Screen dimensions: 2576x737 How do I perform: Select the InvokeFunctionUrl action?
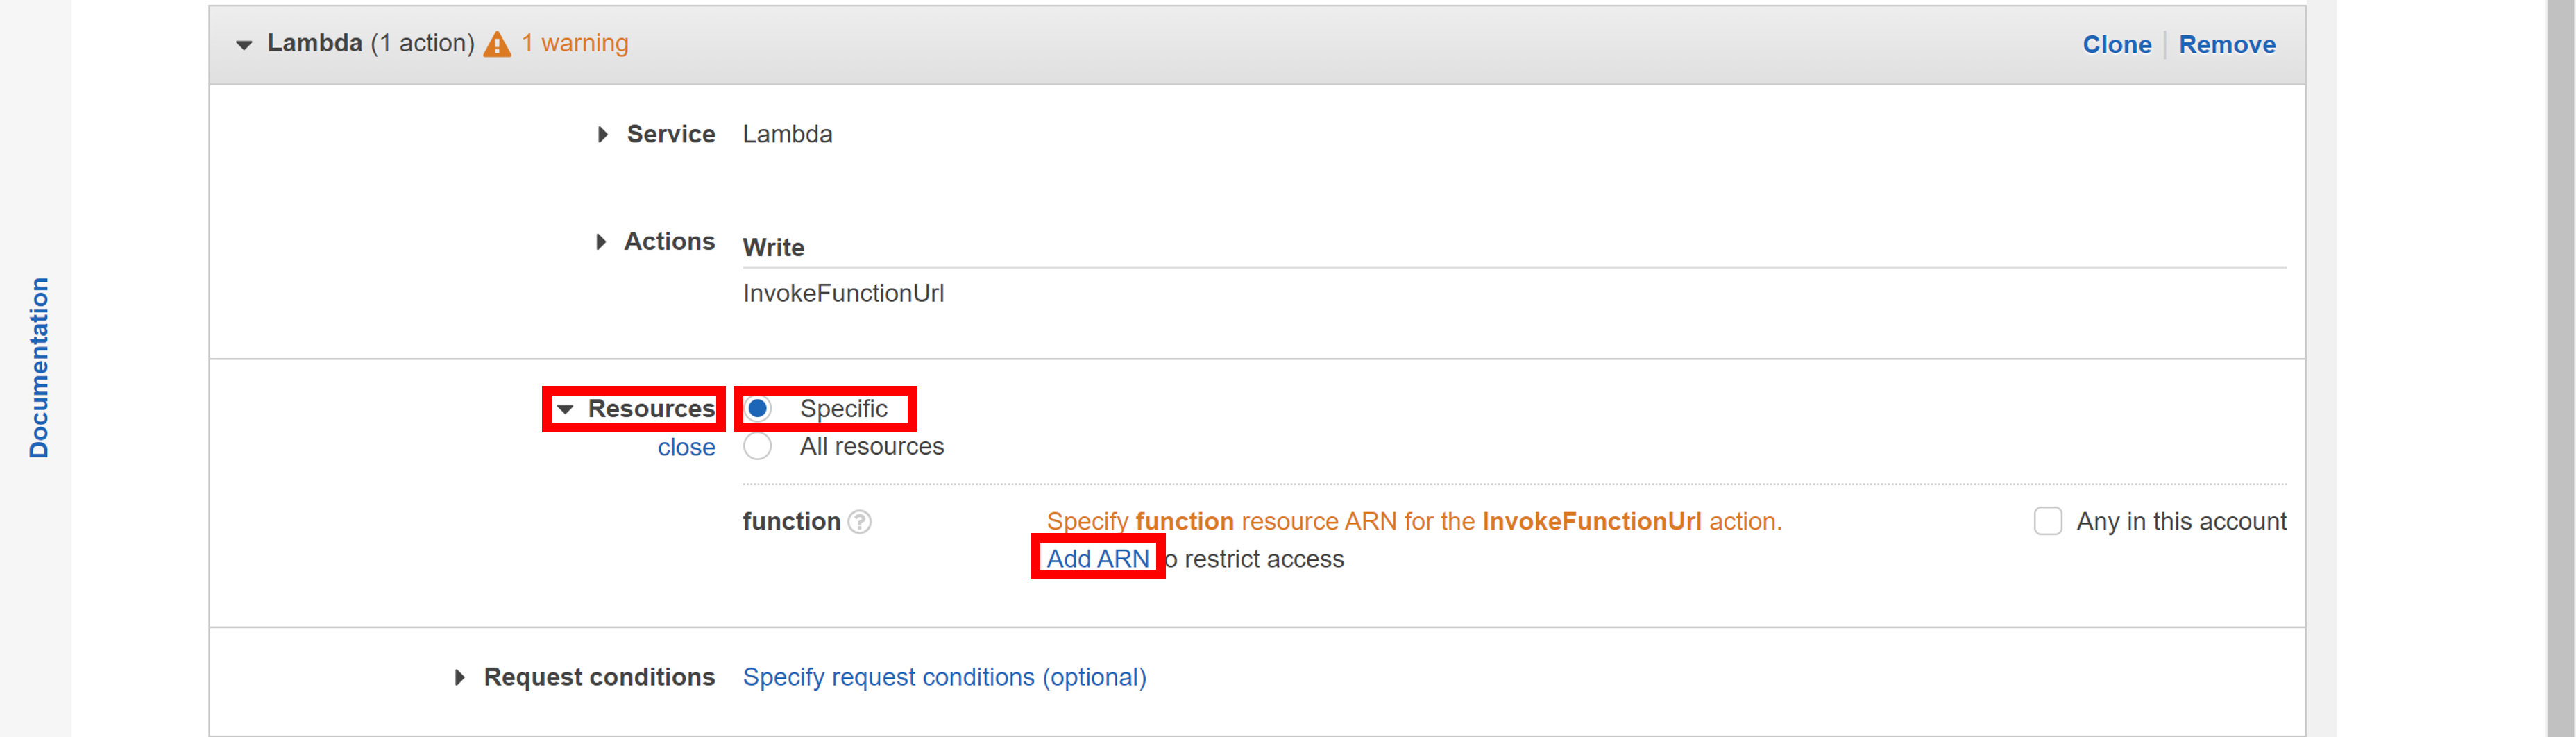click(x=843, y=293)
